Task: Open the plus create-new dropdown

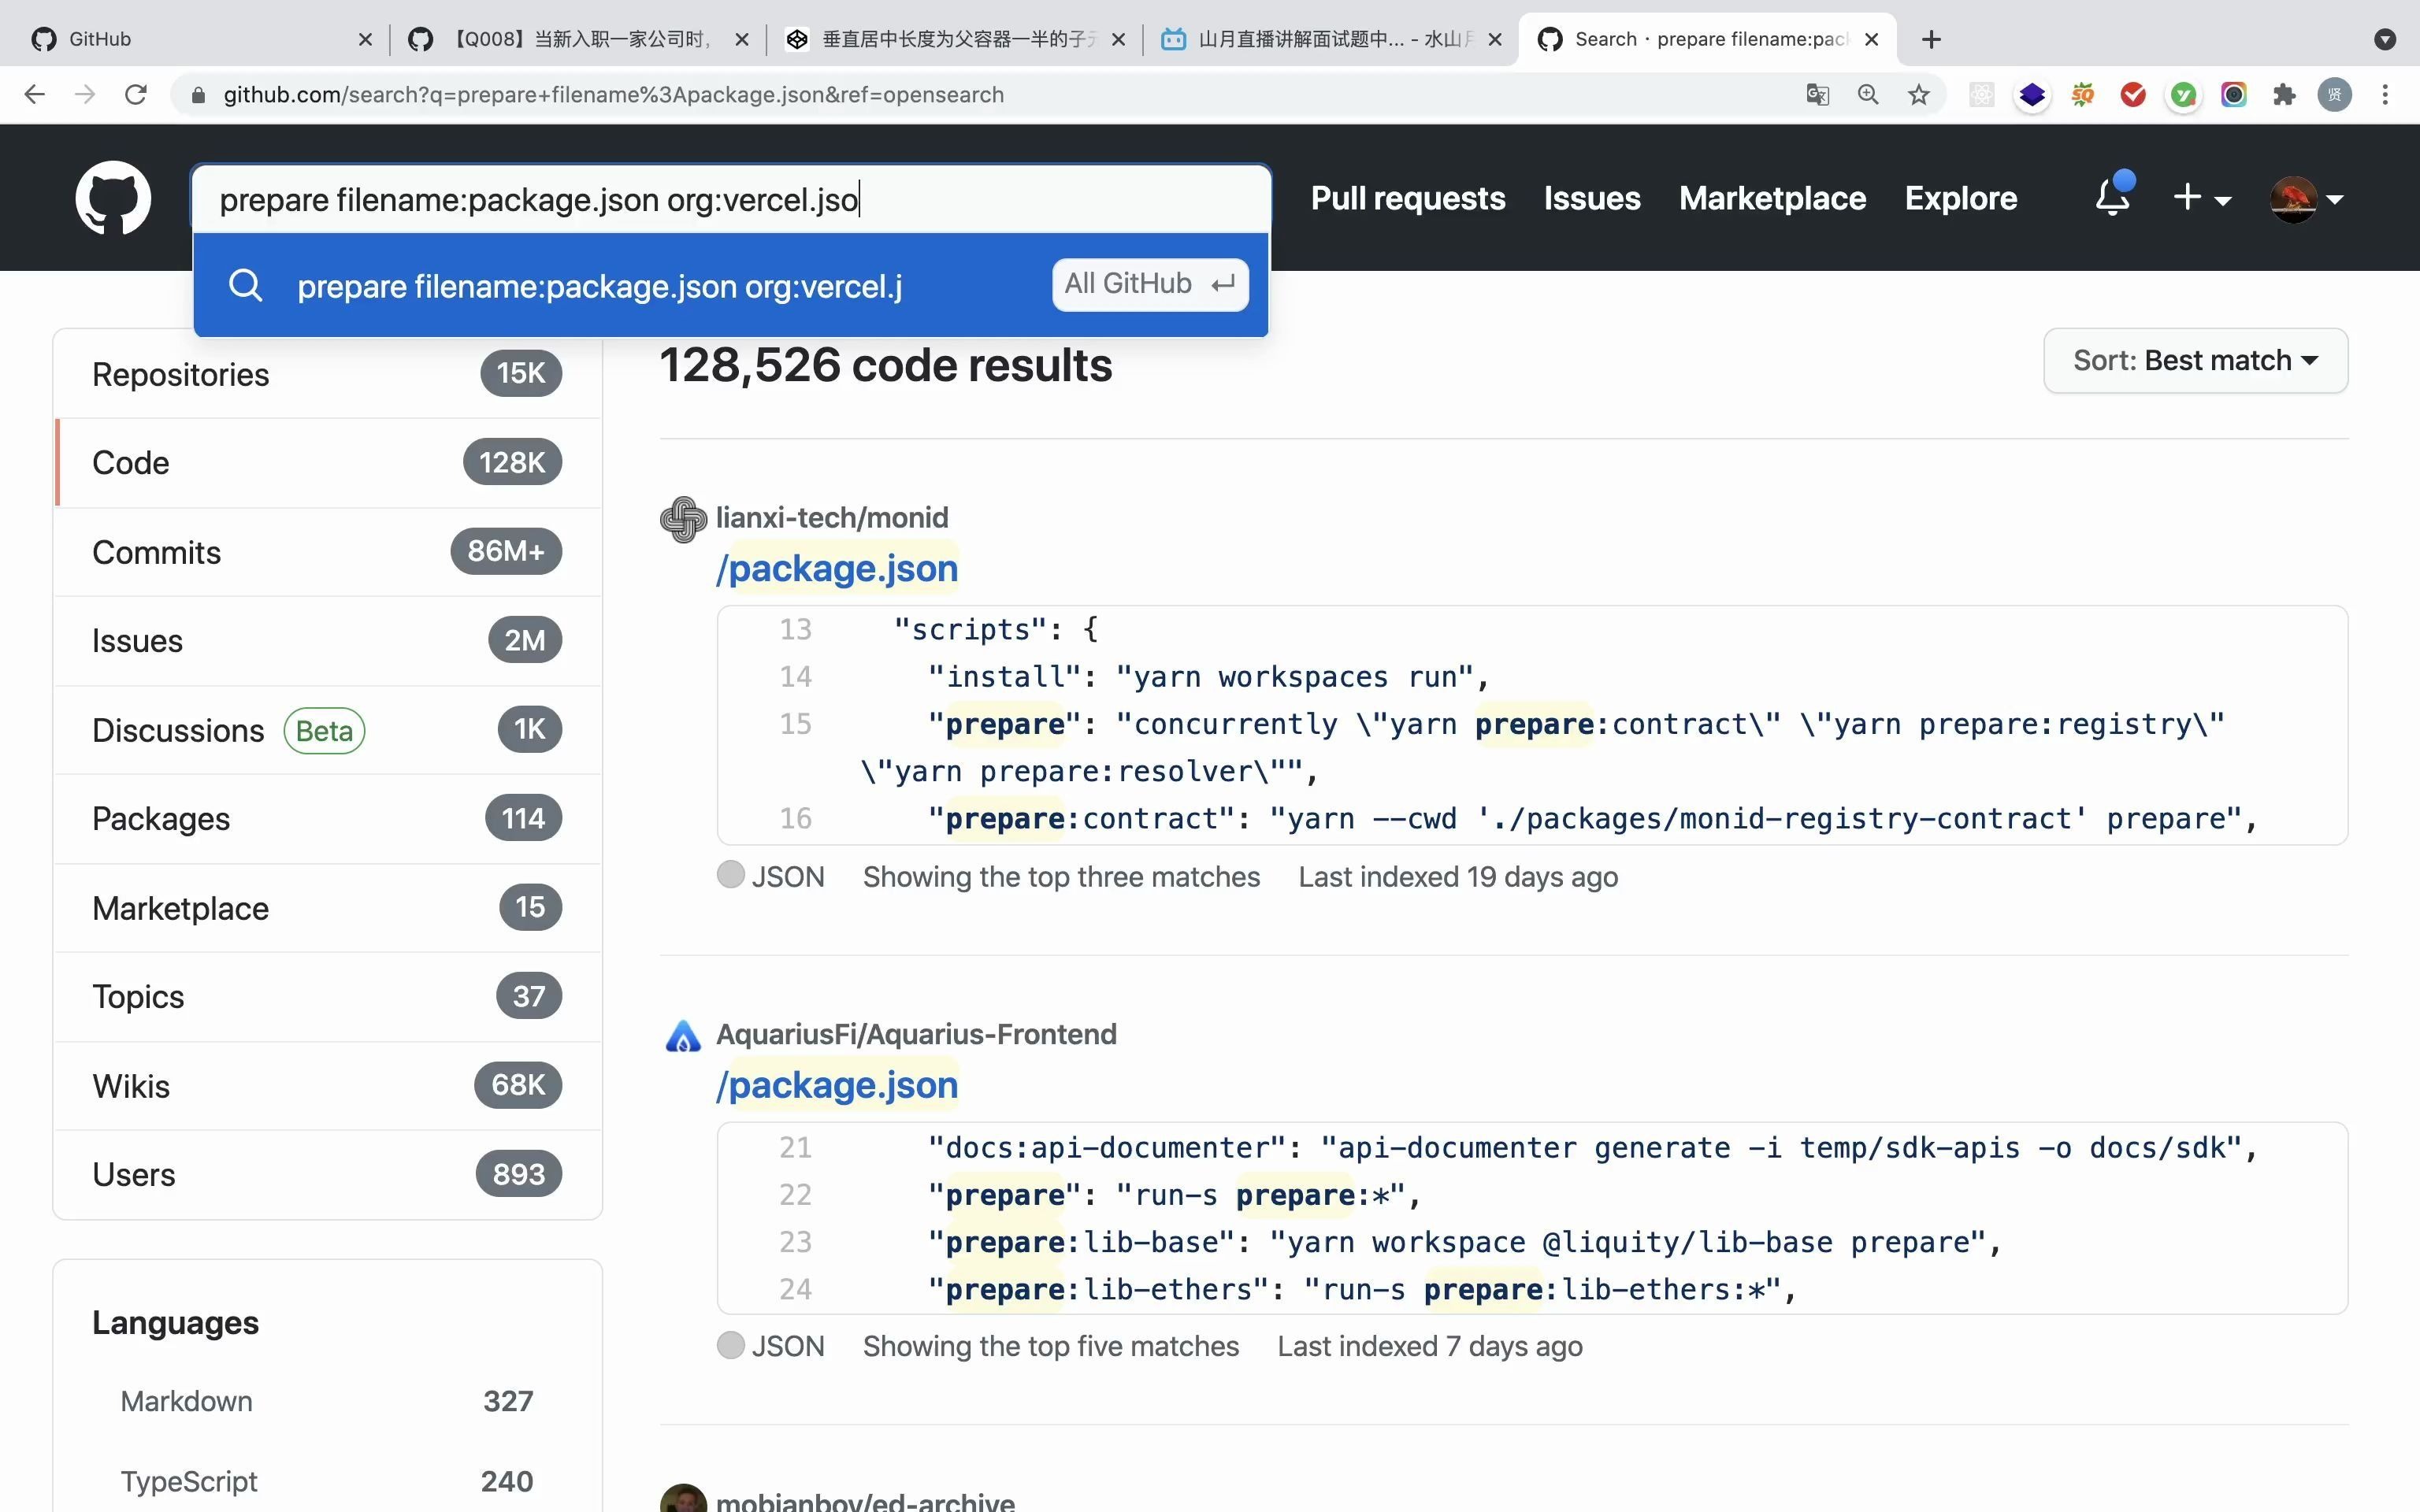Action: (x=2201, y=197)
